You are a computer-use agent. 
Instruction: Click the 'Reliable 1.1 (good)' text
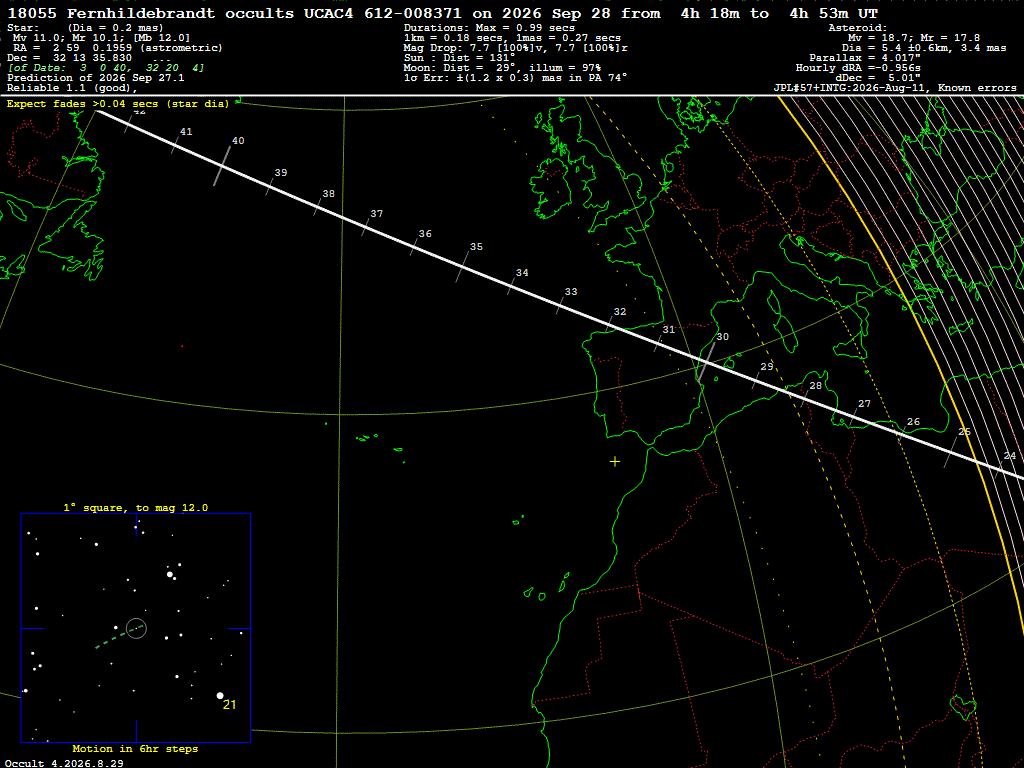pos(72,88)
